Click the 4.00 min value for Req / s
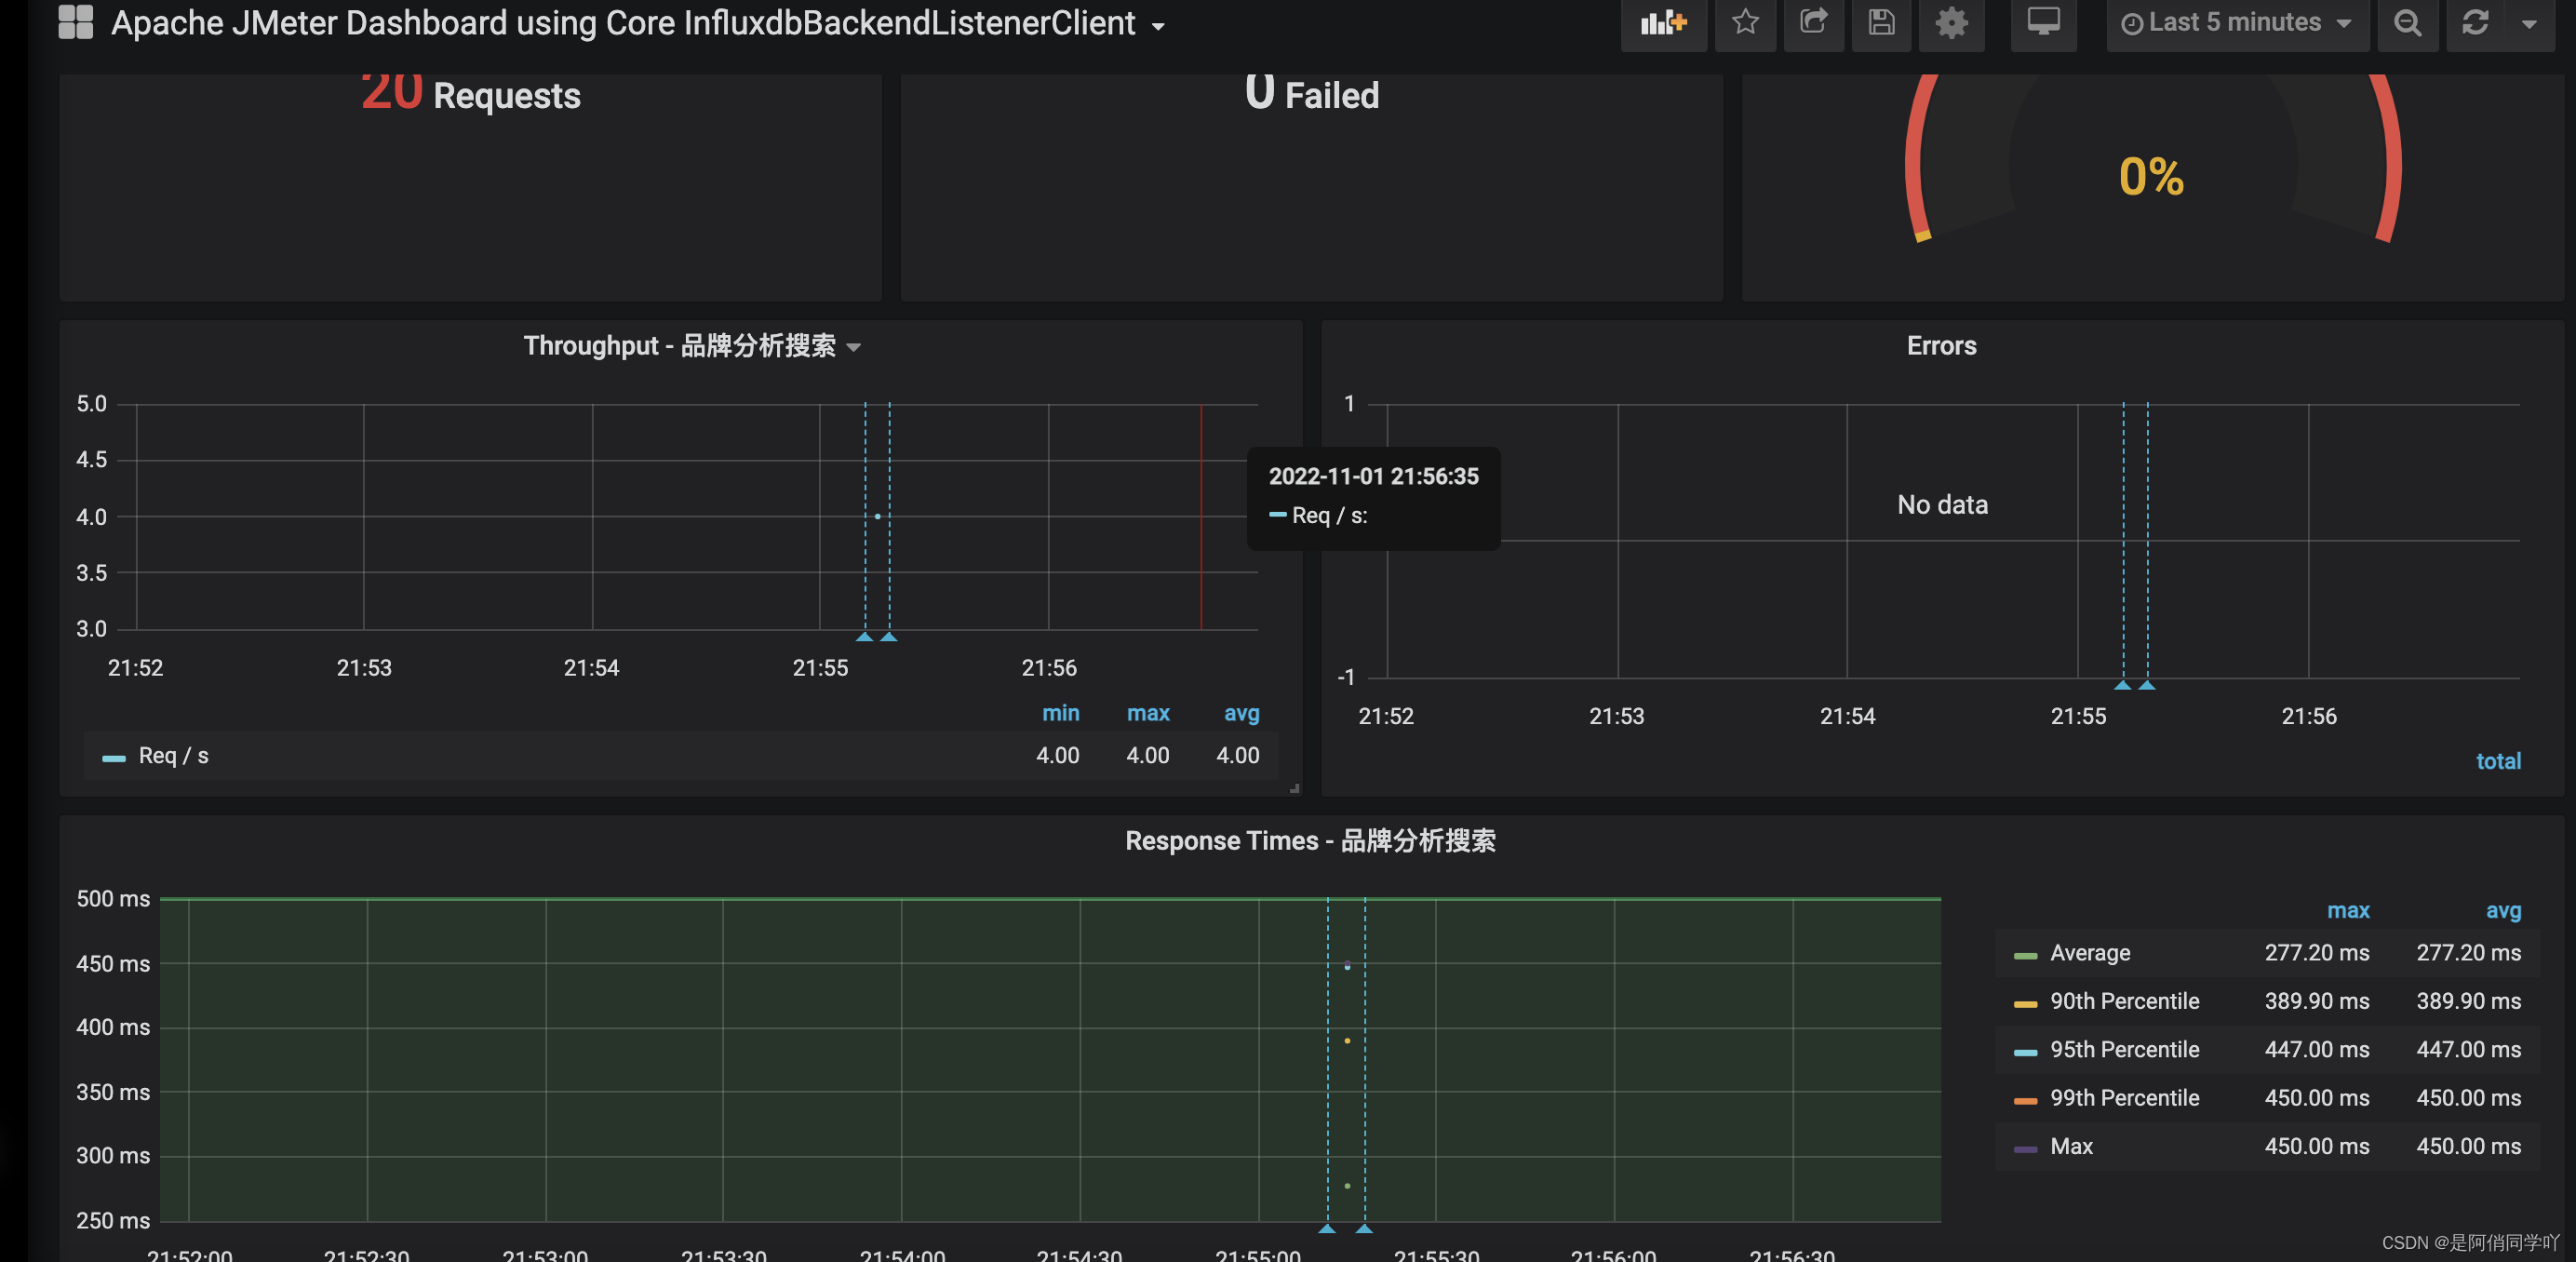Viewport: 2576px width, 1262px height. point(1057,756)
